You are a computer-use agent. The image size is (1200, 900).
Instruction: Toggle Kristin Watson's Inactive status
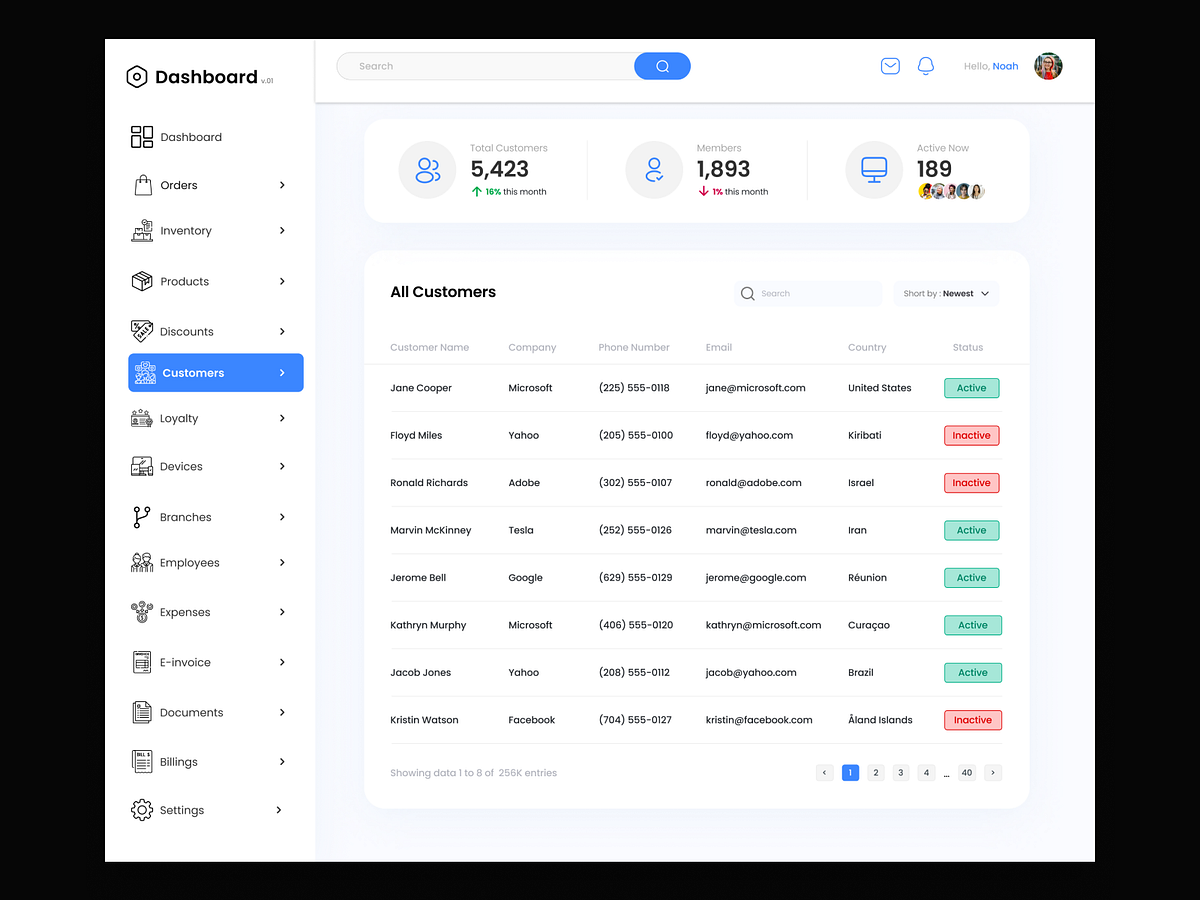point(972,720)
